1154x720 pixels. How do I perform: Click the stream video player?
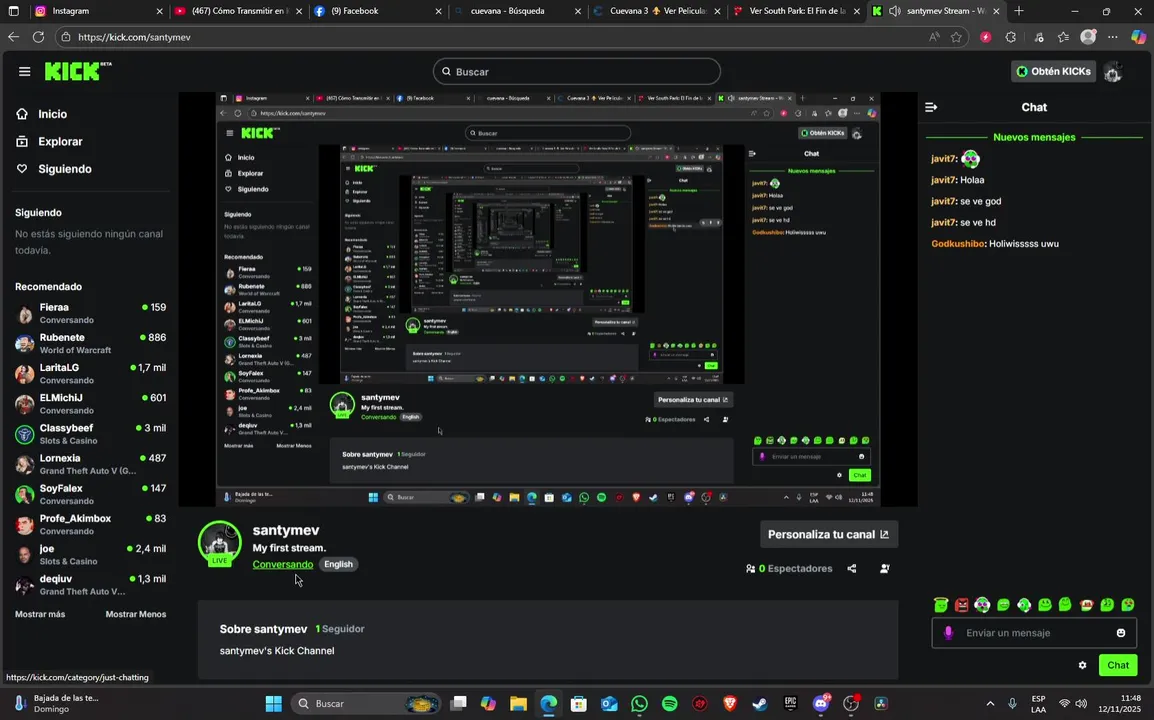pyautogui.click(x=548, y=299)
